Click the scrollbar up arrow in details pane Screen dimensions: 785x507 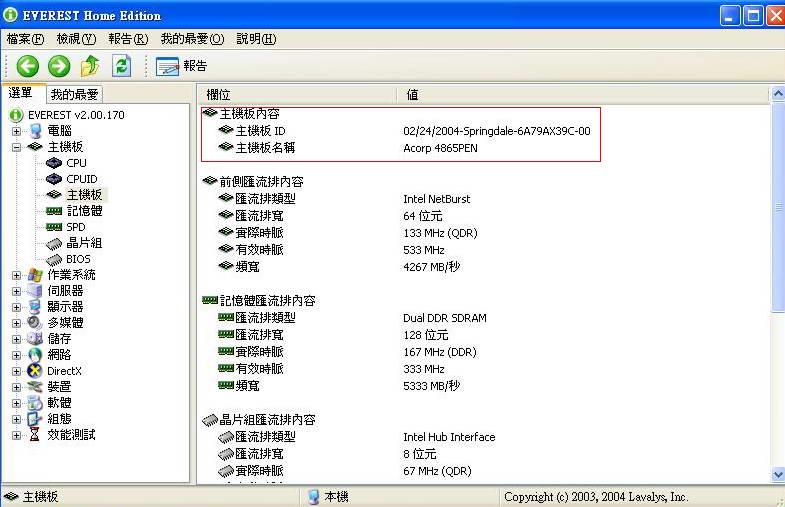tap(777, 94)
